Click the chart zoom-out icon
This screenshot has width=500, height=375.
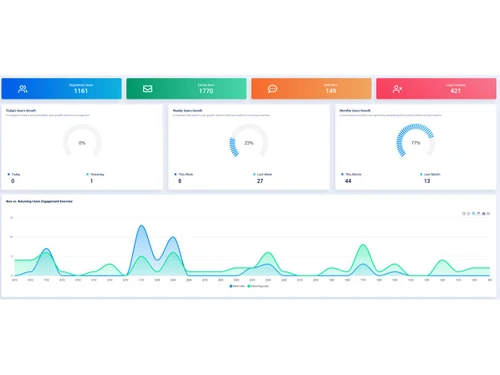click(469, 213)
